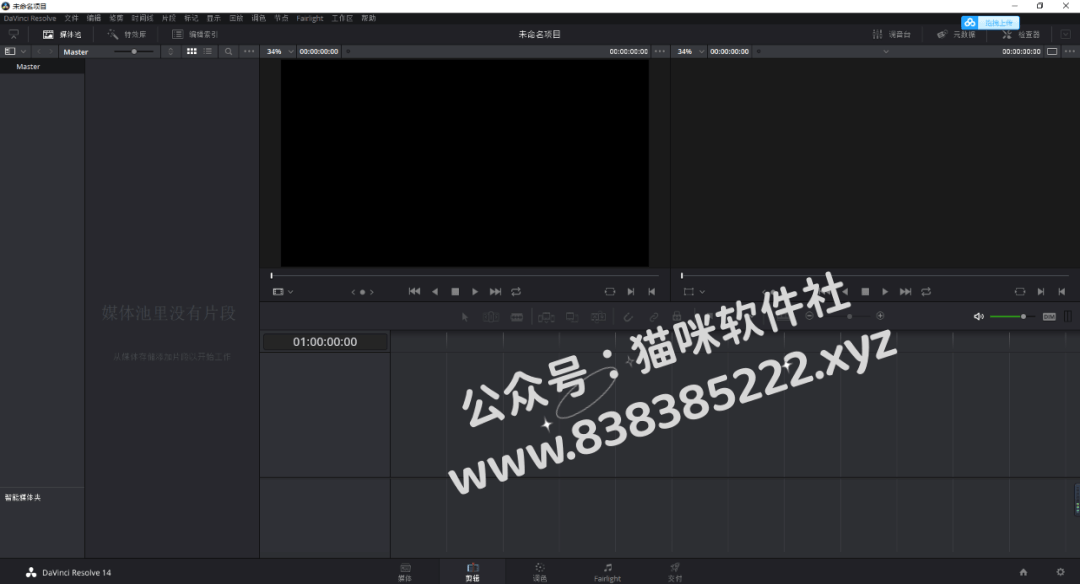Open the timeline selection dropdown above timeline viewer
This screenshot has width=1080, height=584.
point(886,52)
